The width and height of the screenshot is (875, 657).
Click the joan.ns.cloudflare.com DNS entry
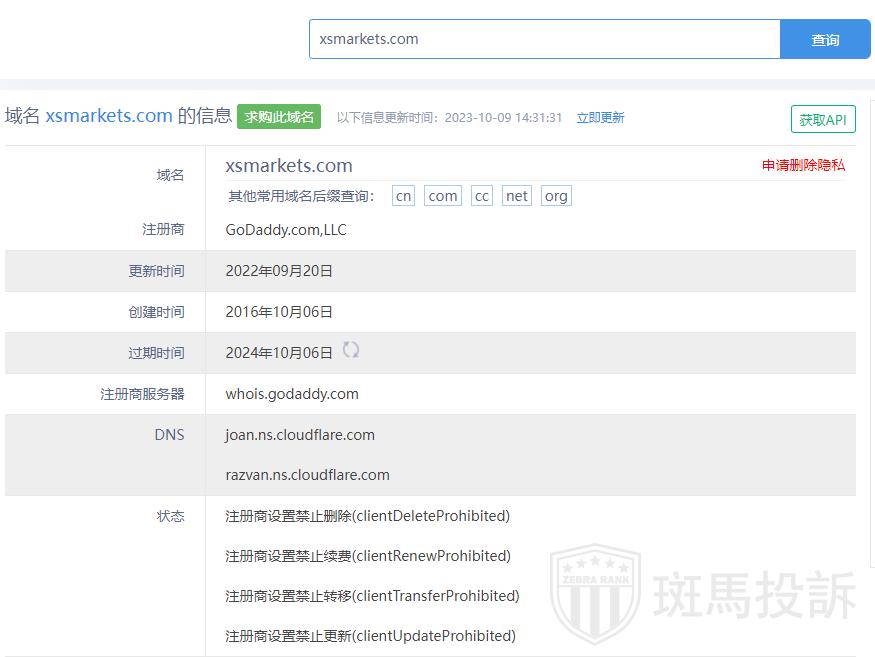tap(300, 435)
